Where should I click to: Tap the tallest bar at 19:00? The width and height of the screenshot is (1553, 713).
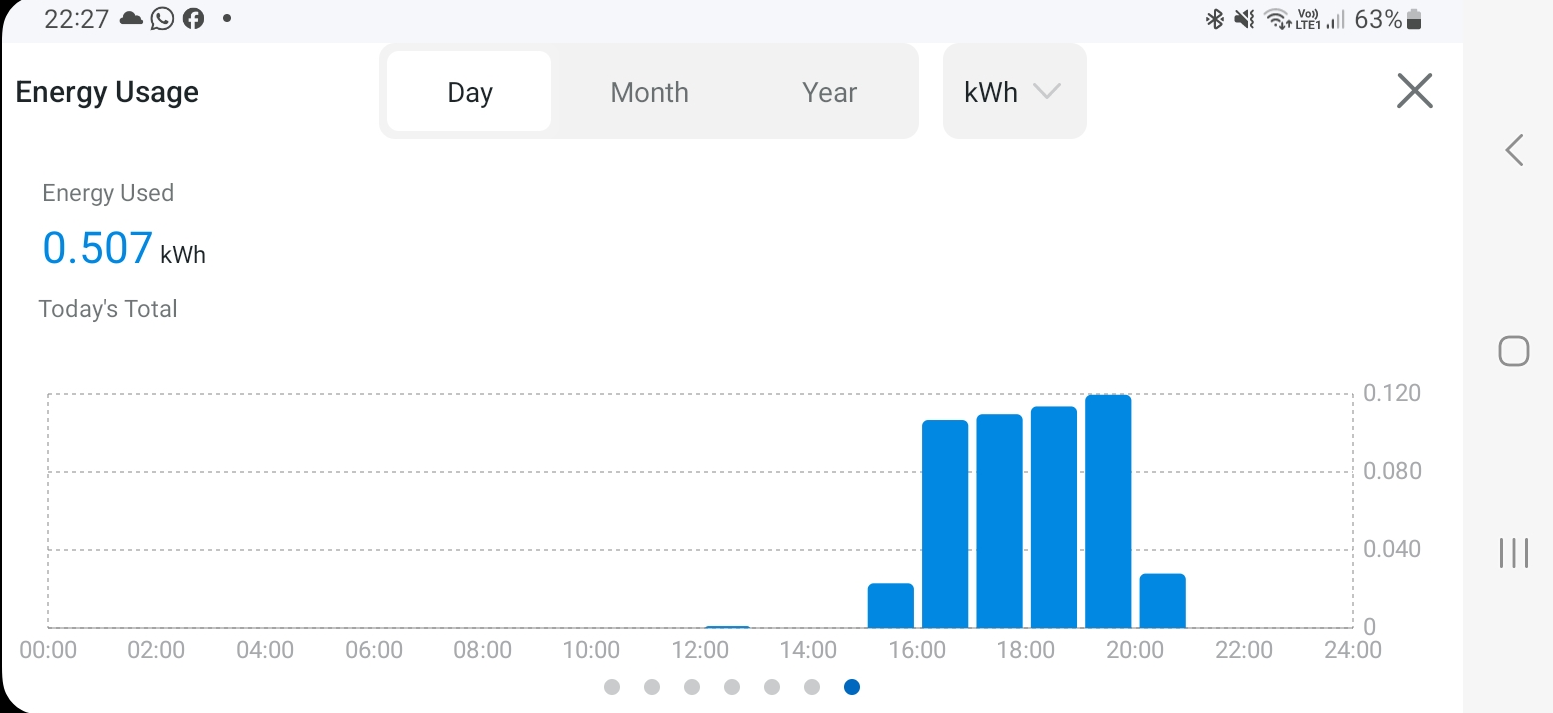point(1108,511)
